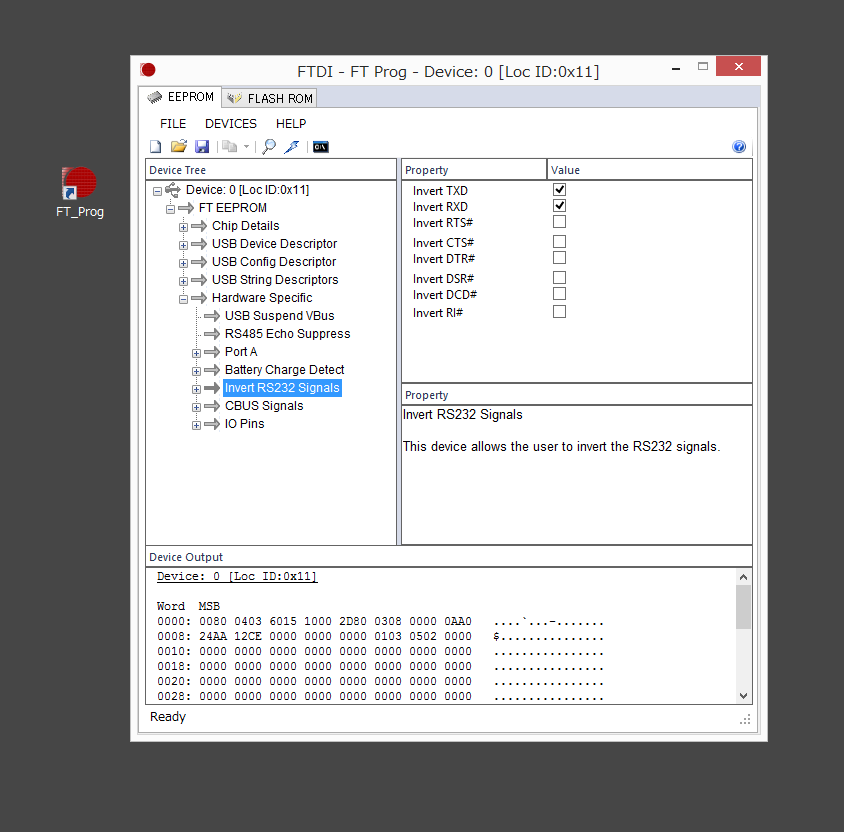Click the Device Output scroll down arrow
844x832 pixels.
tap(743, 695)
